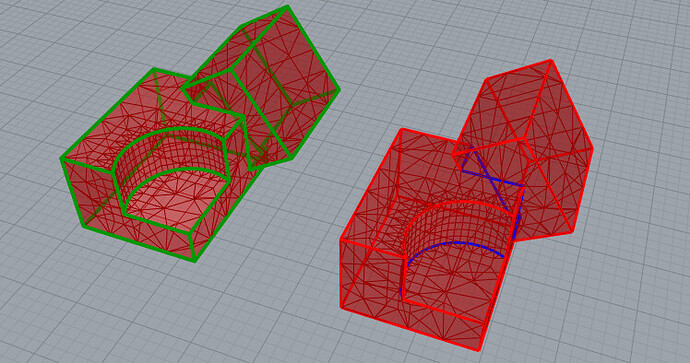
Task: Click bottom-left corner of red-outlined mesh
Action: (x=342, y=306)
